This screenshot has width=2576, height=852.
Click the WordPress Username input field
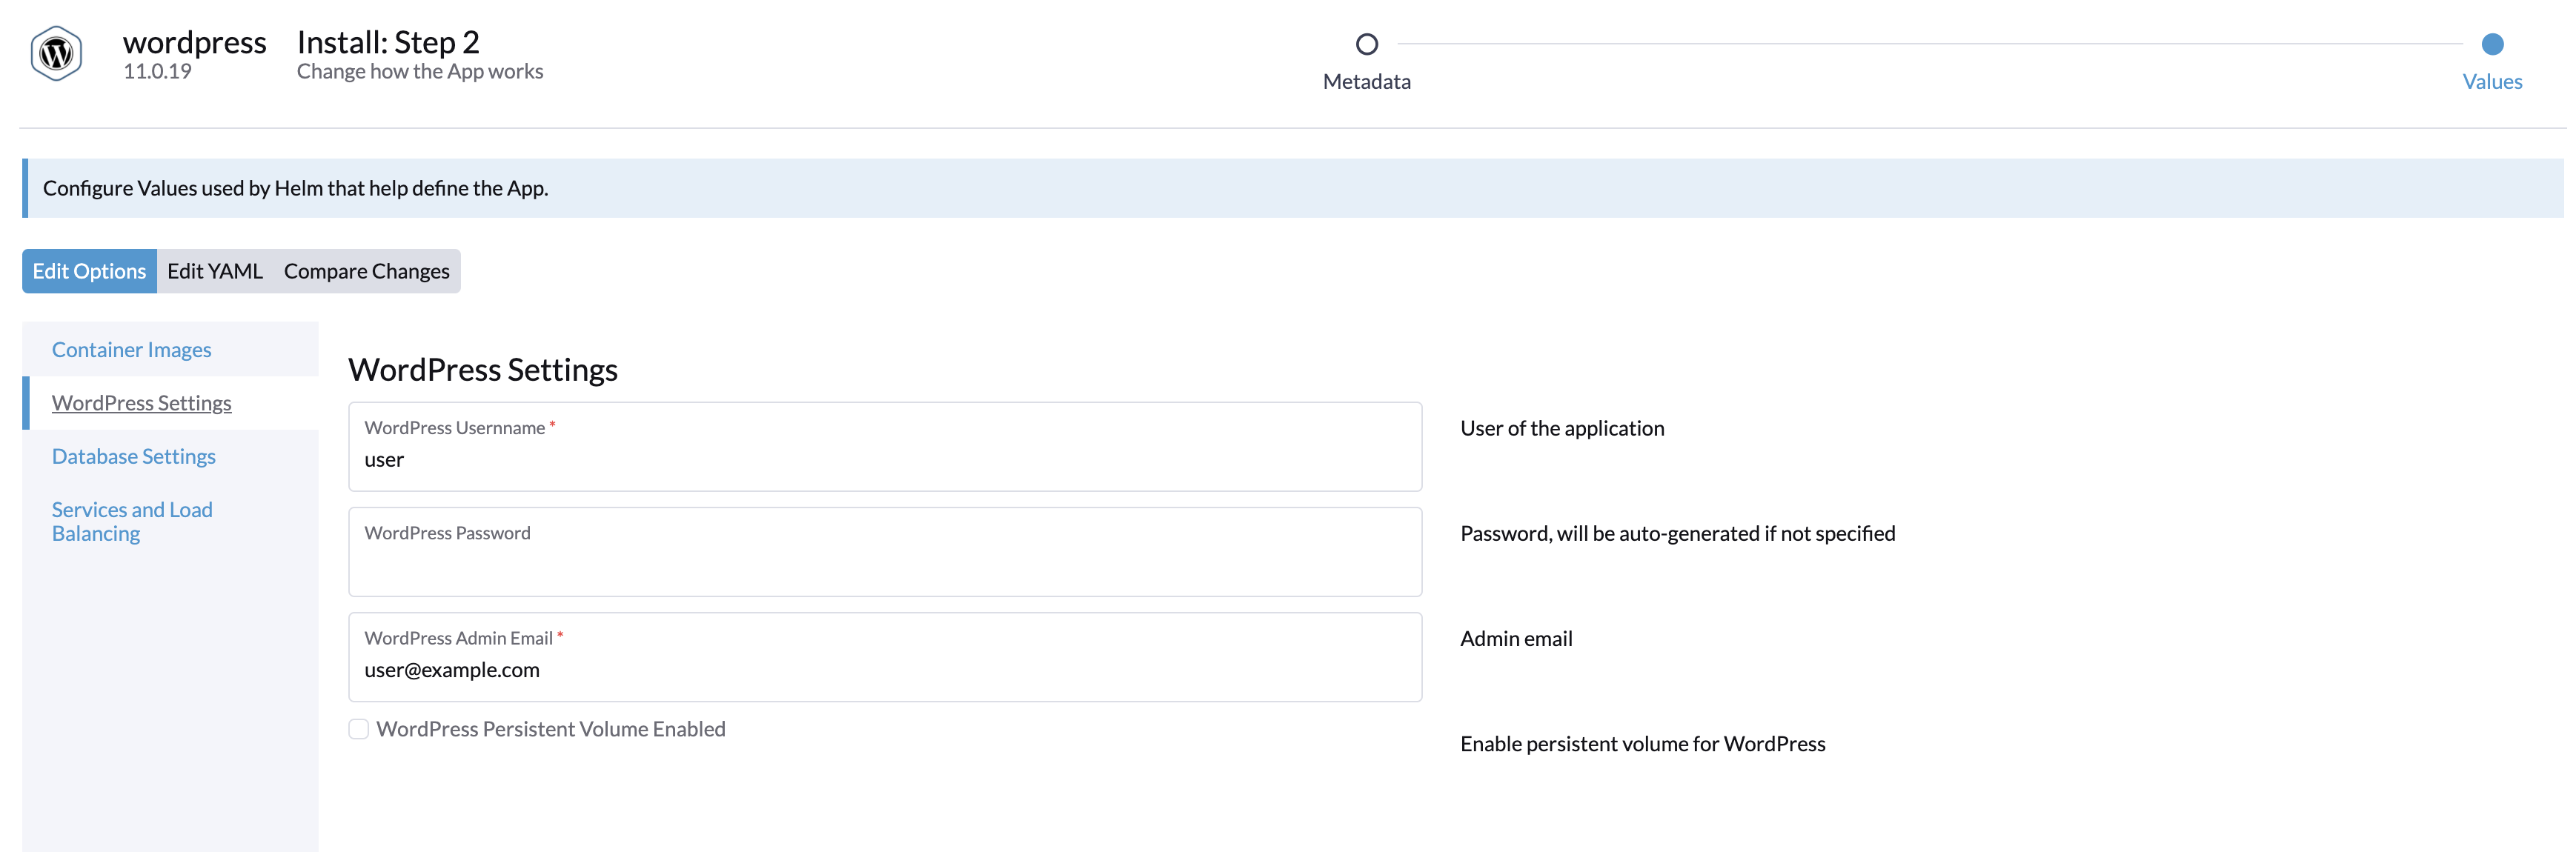coord(884,460)
